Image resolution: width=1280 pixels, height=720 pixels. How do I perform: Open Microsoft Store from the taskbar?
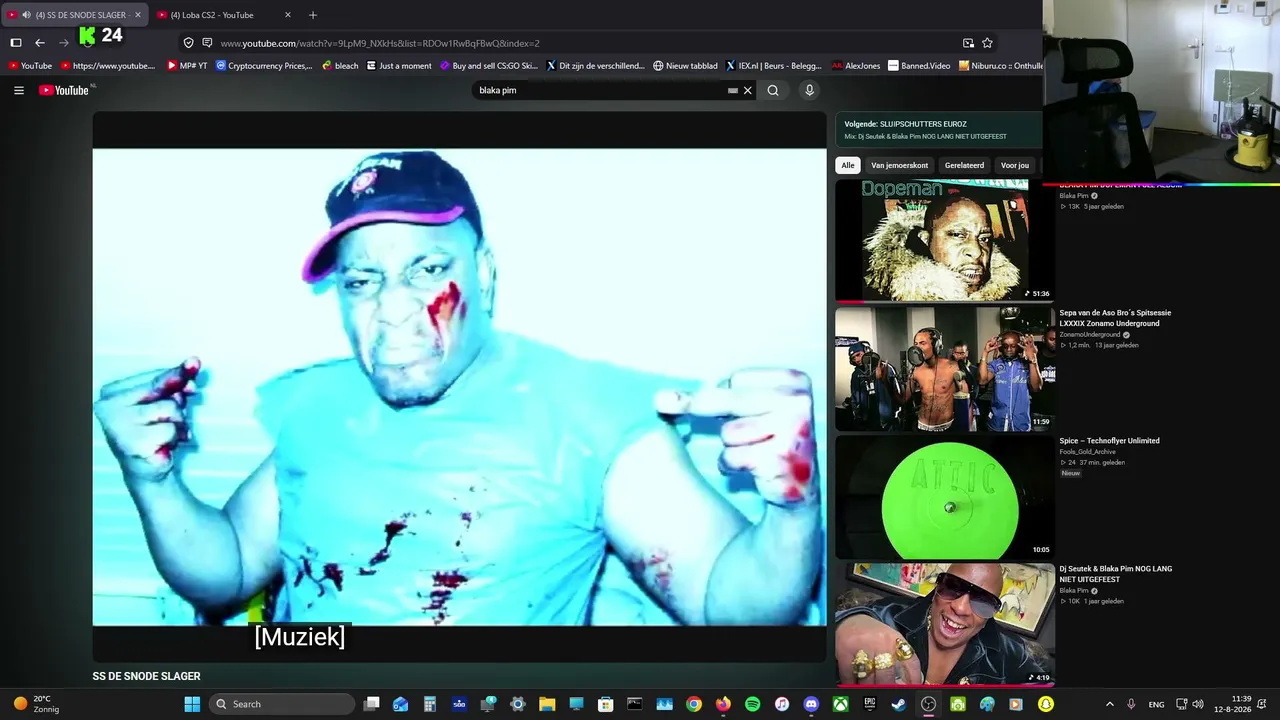[606, 704]
